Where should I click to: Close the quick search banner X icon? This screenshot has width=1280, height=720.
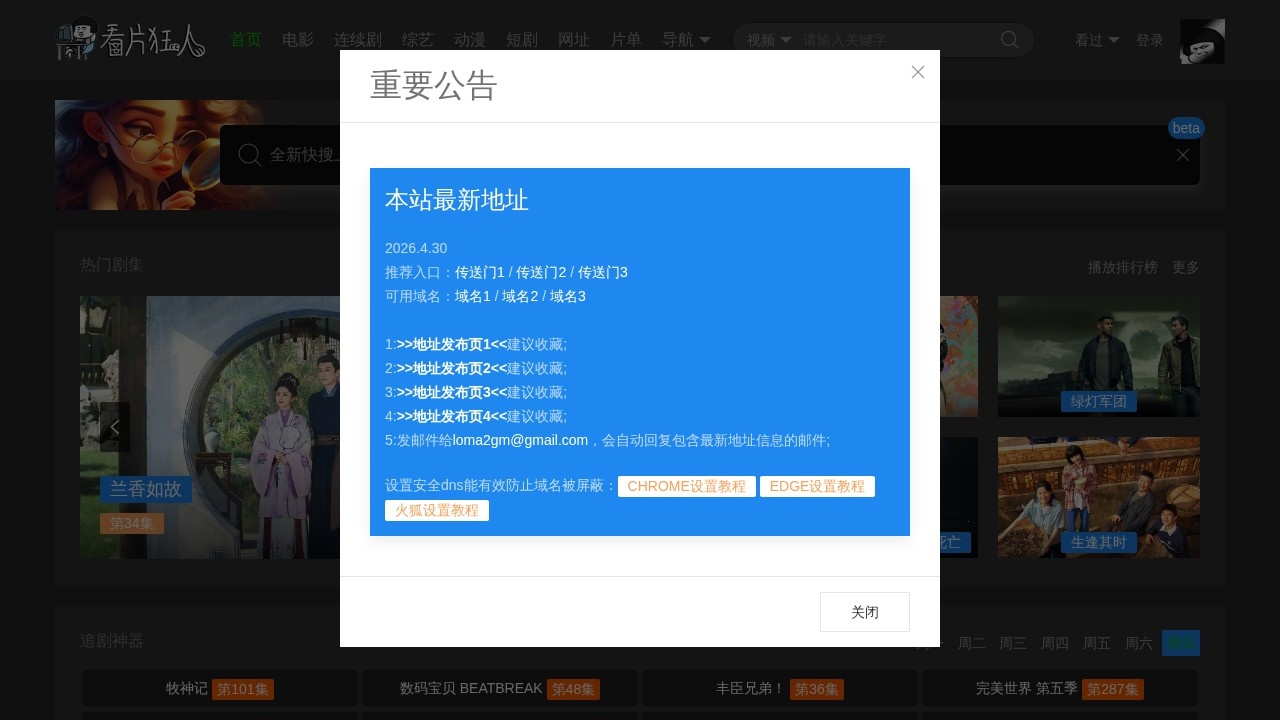[1183, 155]
